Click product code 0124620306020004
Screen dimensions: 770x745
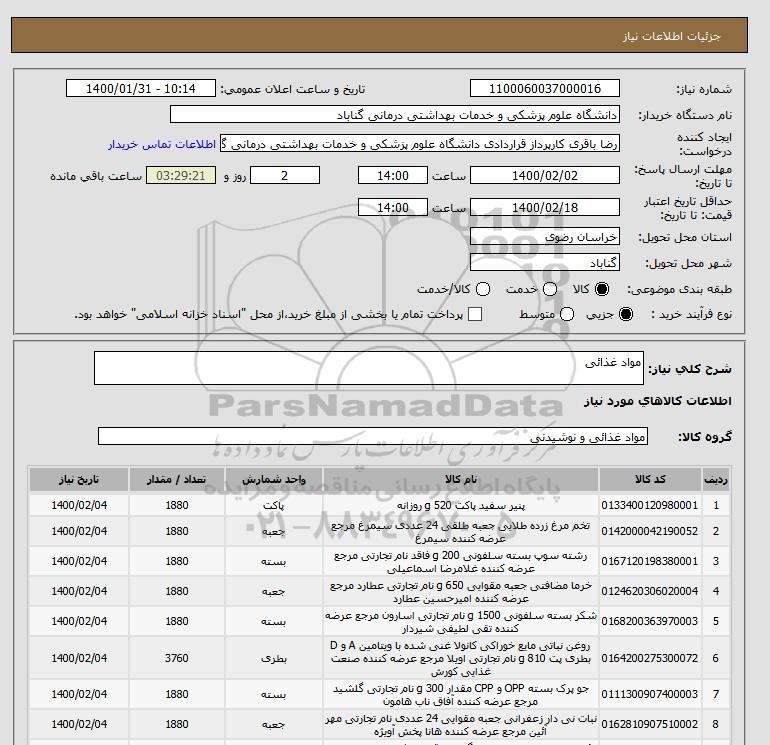click(650, 591)
